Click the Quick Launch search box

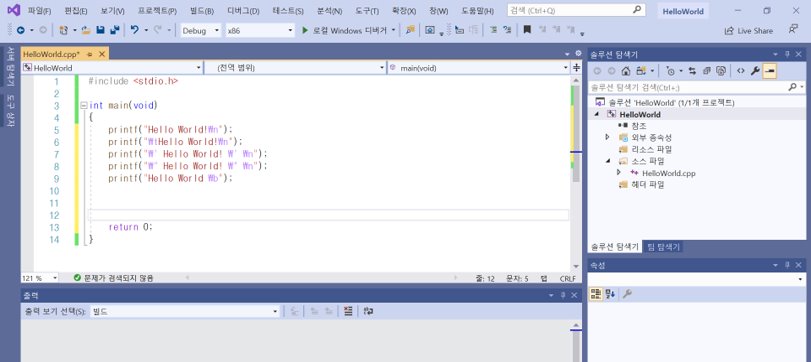coord(576,10)
